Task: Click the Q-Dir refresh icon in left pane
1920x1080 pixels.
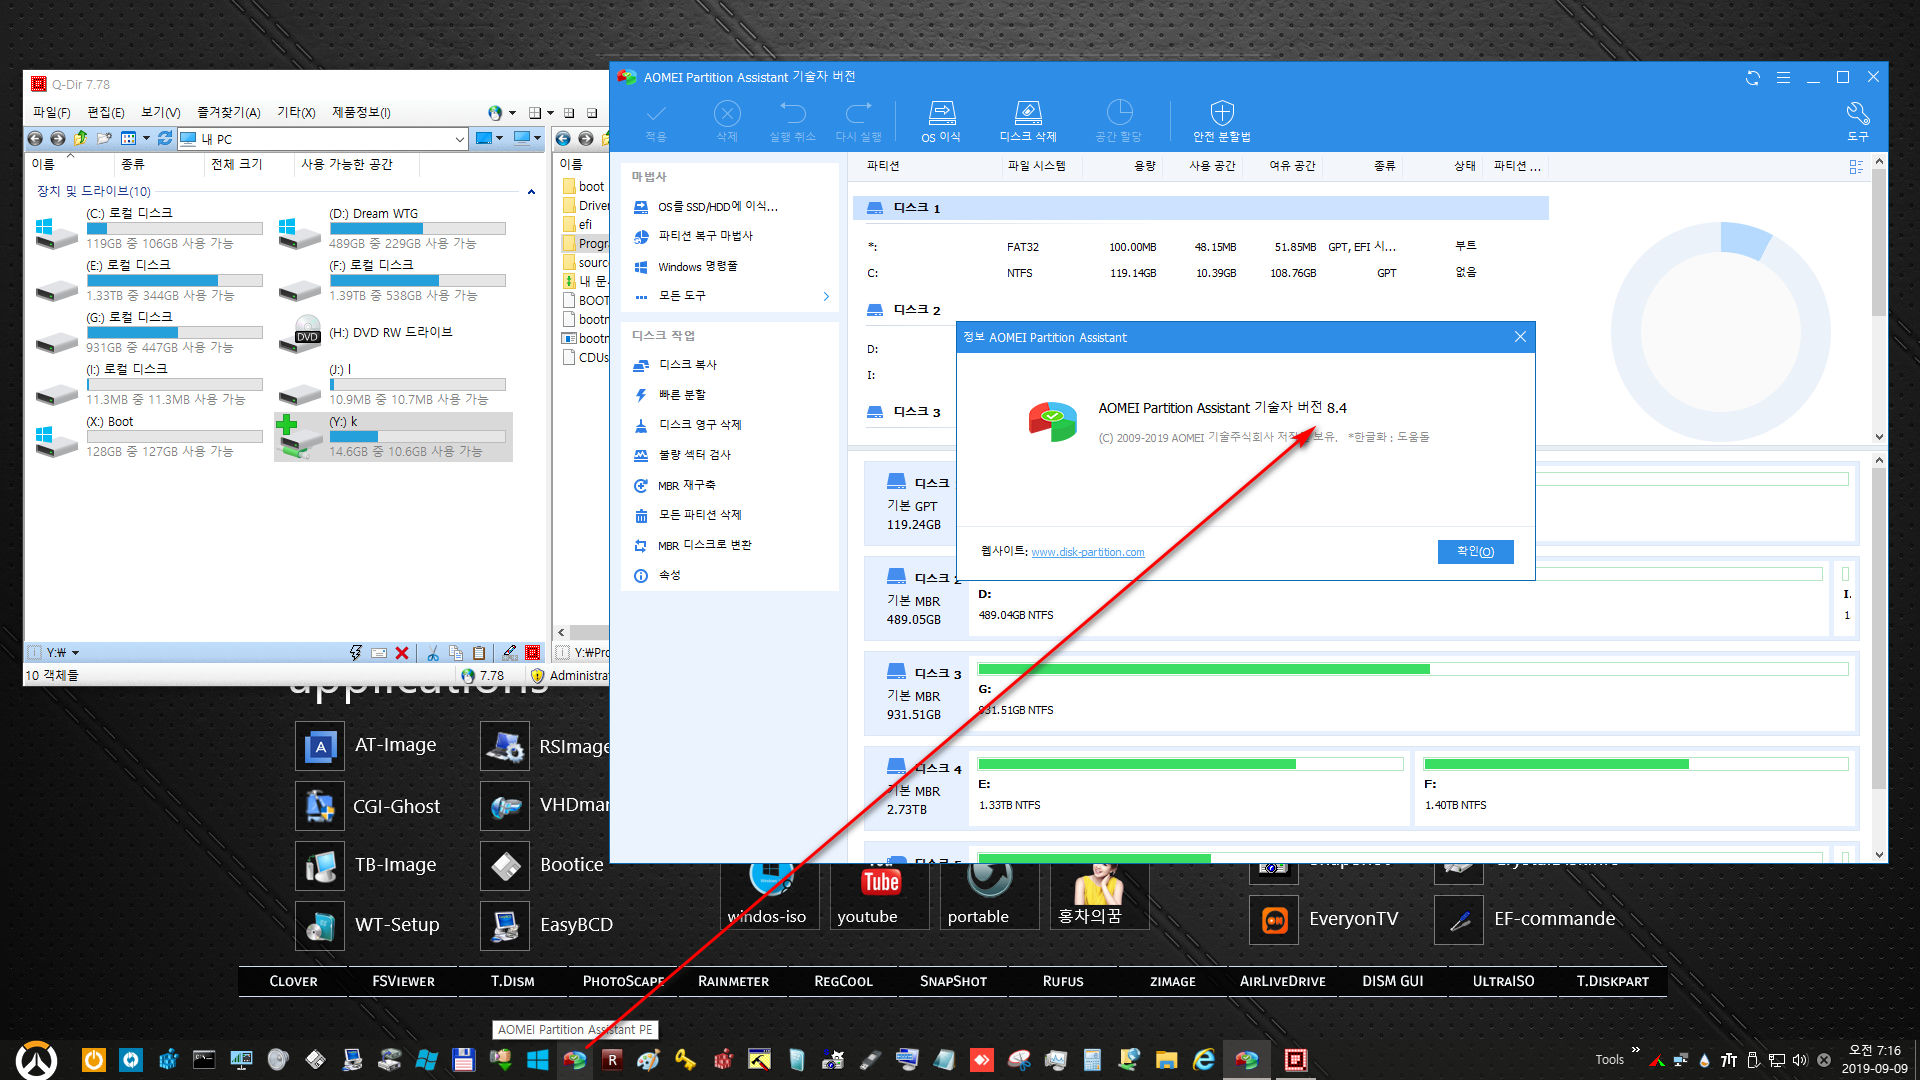Action: [165, 139]
